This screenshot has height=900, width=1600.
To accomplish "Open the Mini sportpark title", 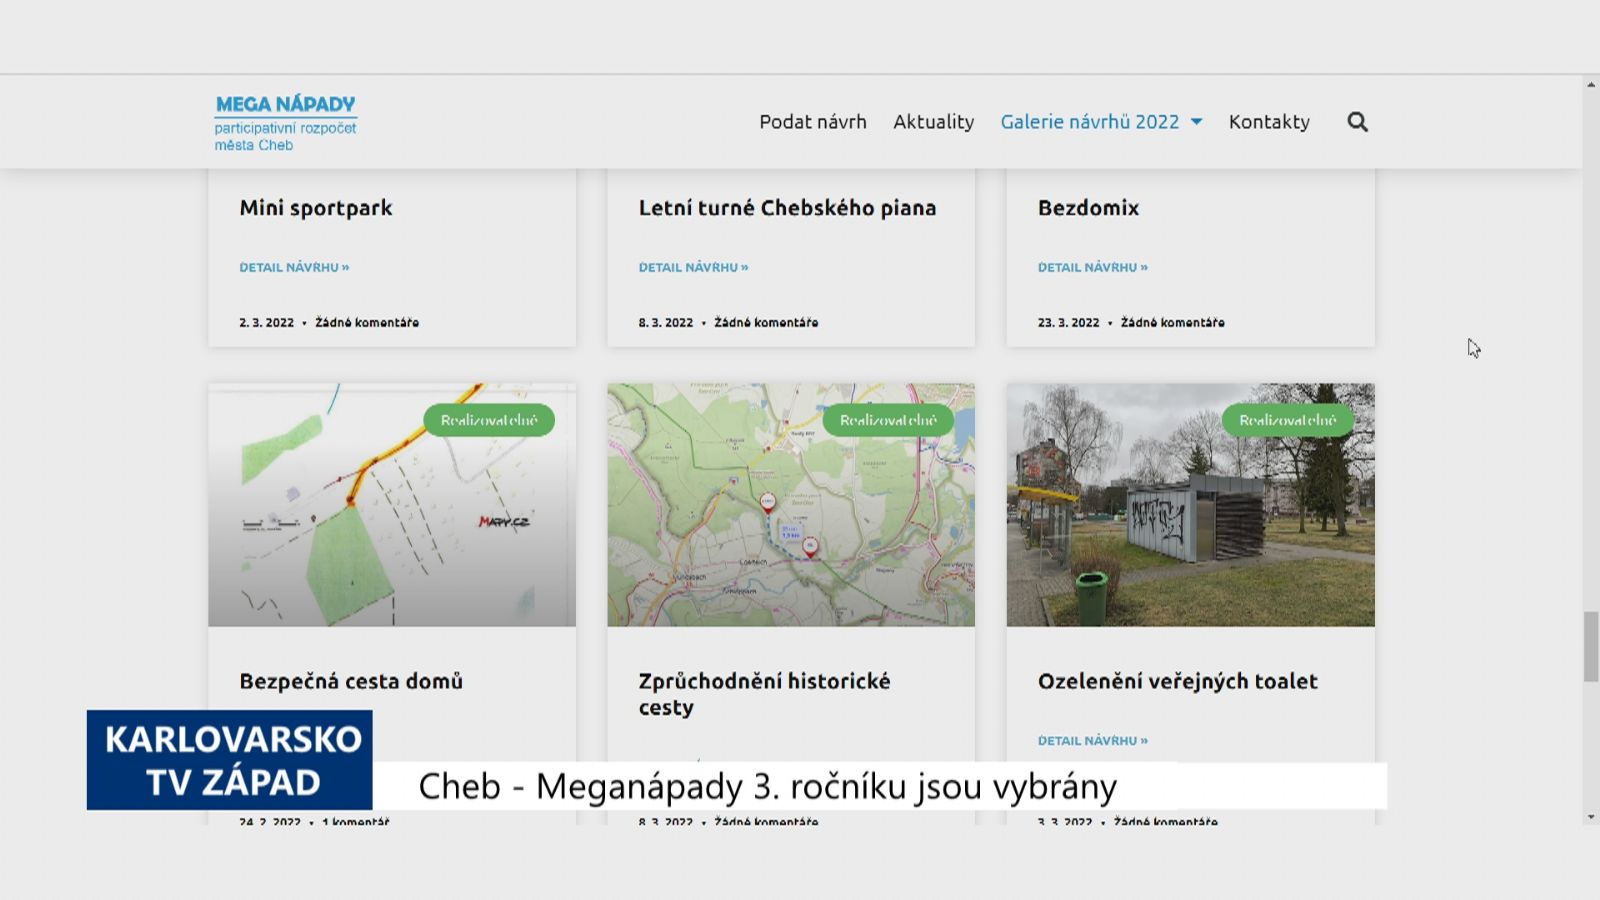I will click(x=316, y=208).
